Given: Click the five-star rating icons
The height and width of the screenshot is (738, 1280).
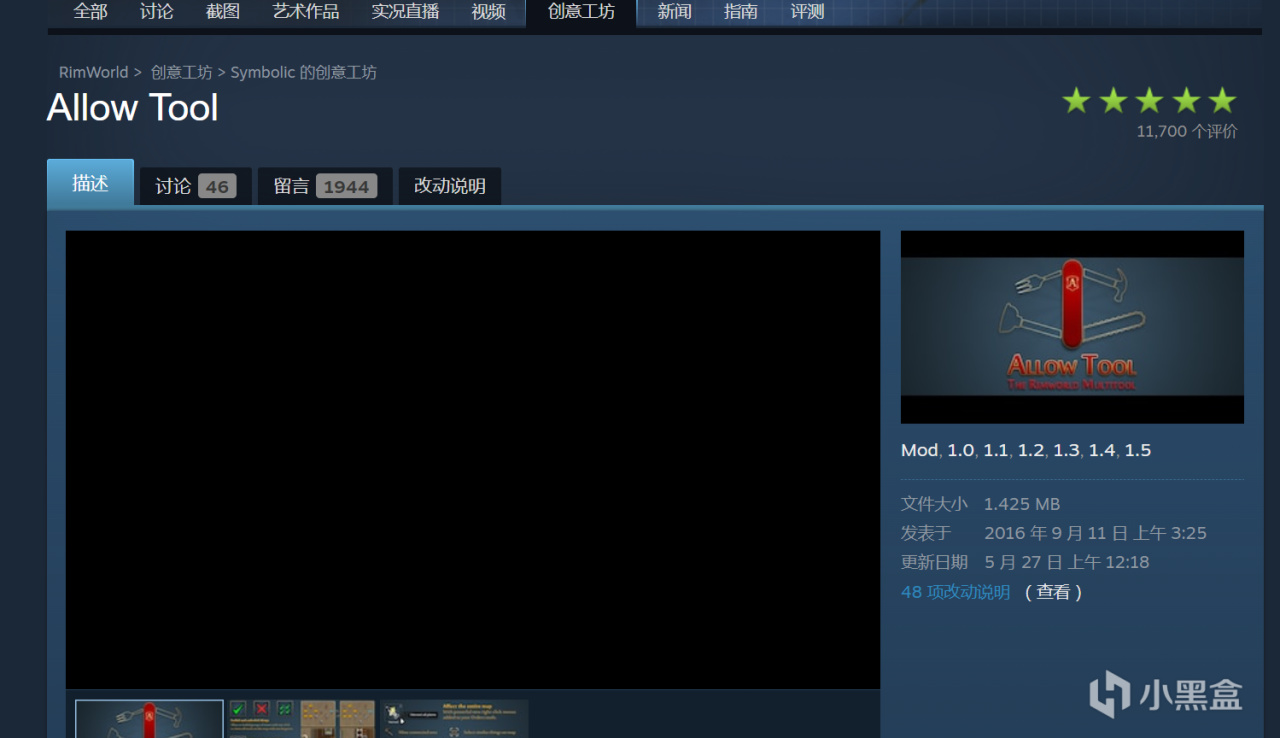Looking at the screenshot, I should (1149, 100).
